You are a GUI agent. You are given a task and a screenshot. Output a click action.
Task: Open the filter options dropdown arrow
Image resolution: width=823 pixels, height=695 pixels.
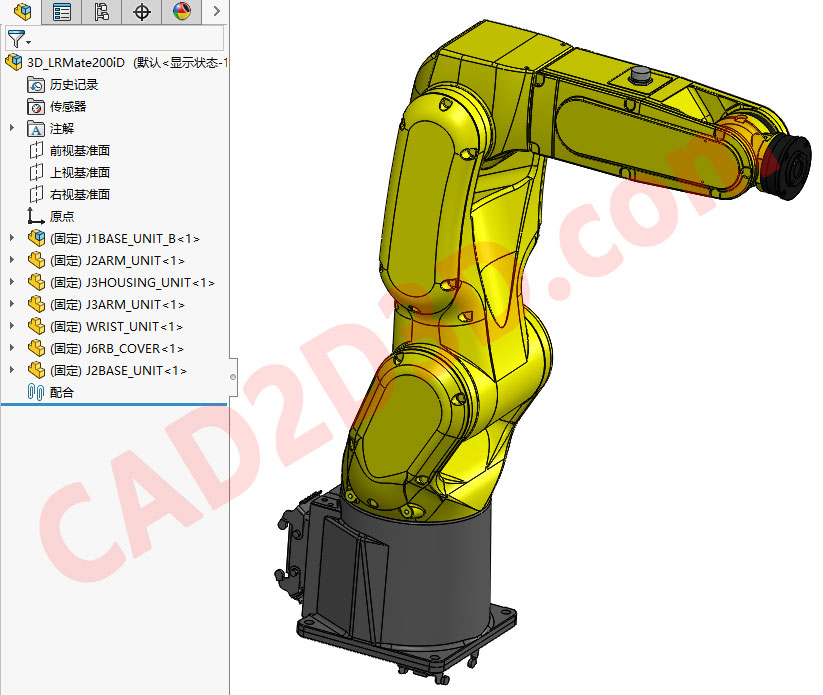[27, 39]
